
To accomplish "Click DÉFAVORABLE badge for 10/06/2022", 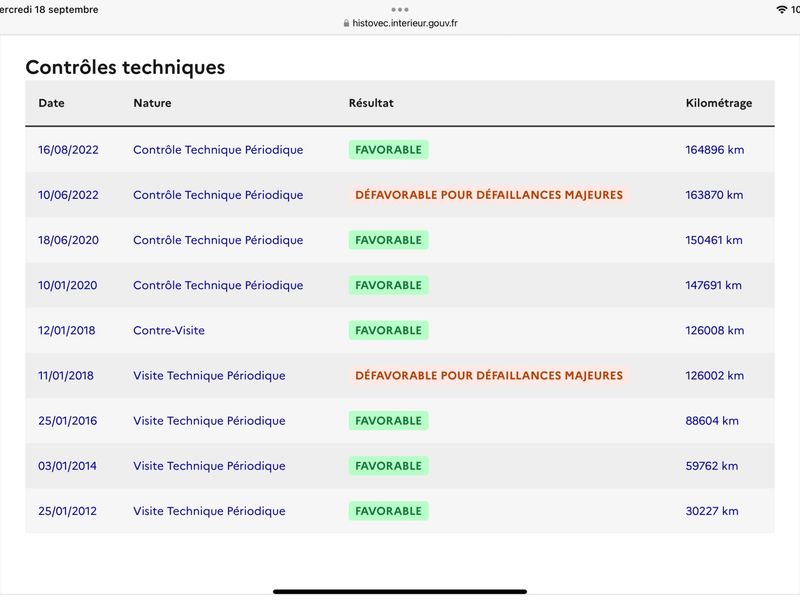I will tap(489, 195).
